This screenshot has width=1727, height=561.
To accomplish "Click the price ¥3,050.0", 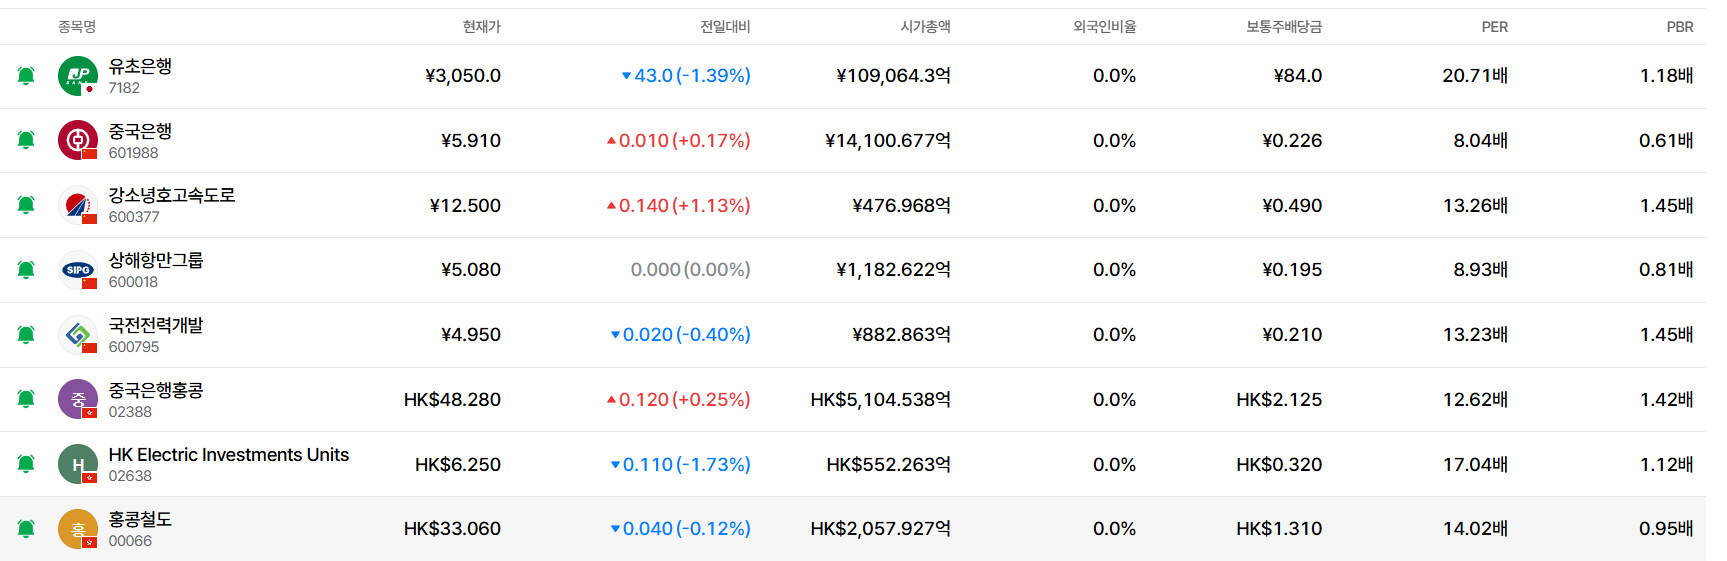I will pos(463,76).
